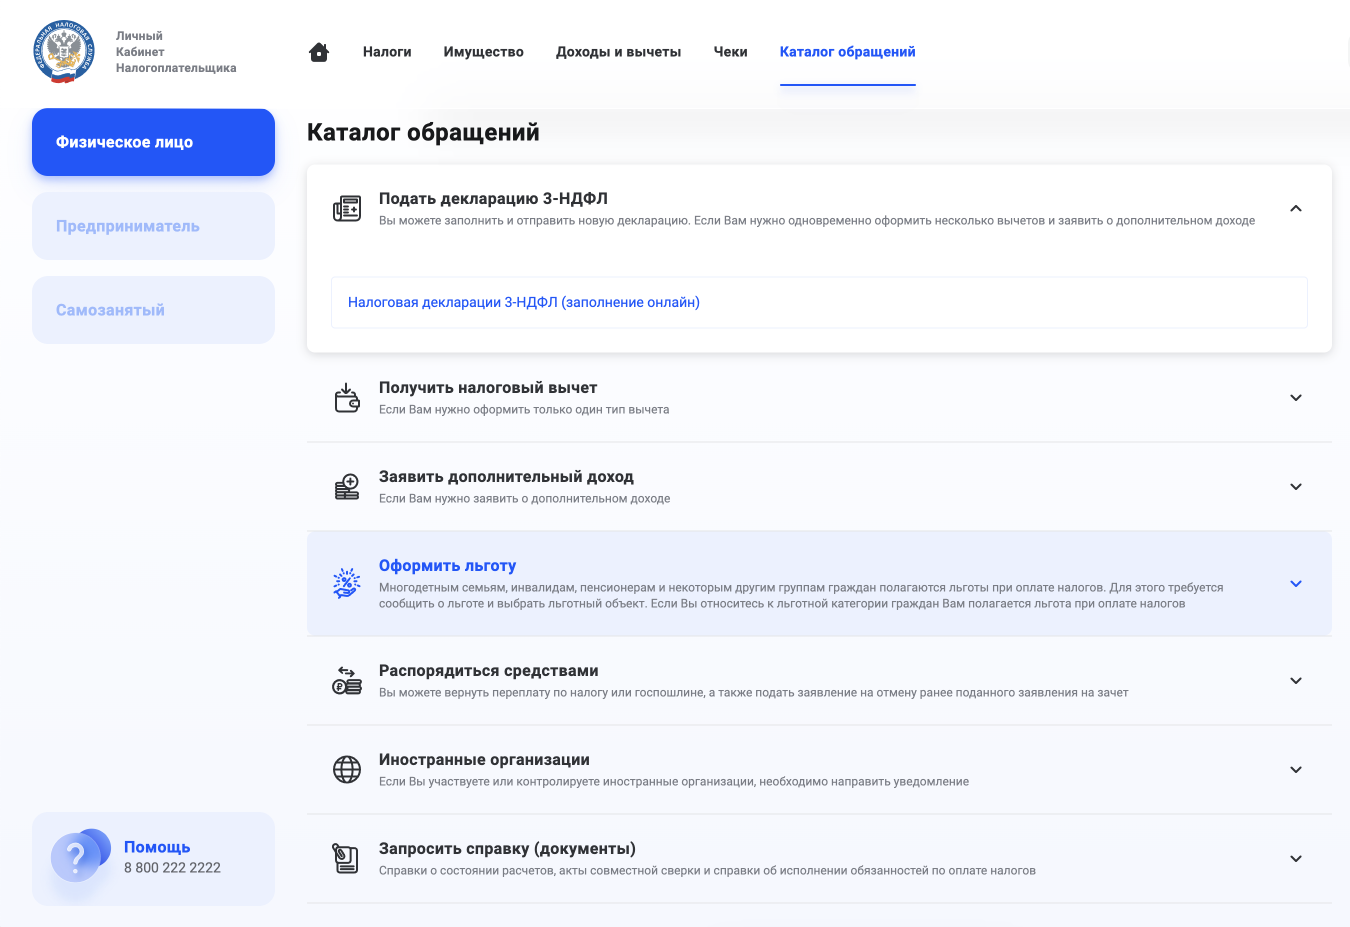Click the question mark help icon

80,856
